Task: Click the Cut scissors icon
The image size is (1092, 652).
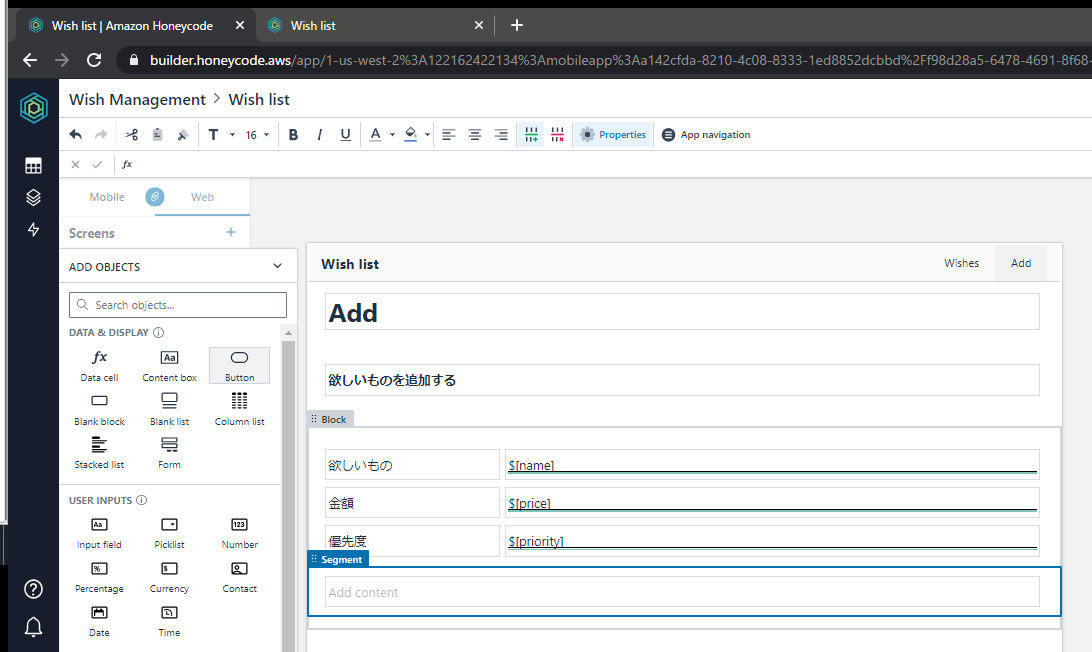Action: [x=132, y=134]
